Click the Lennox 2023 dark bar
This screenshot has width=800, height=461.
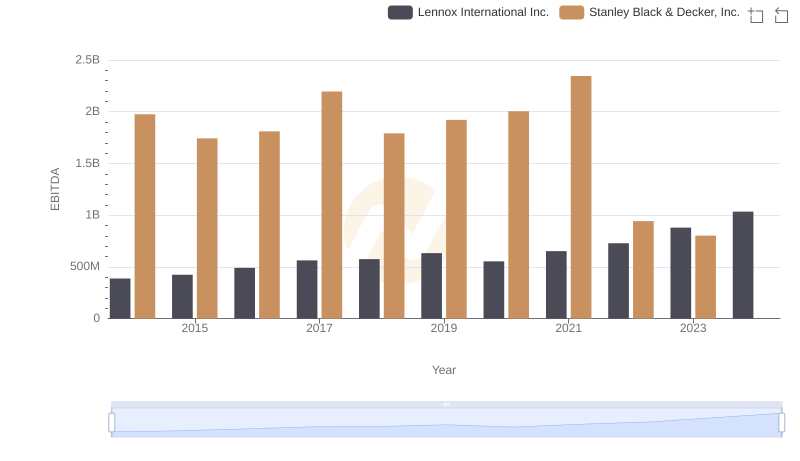coord(681,273)
